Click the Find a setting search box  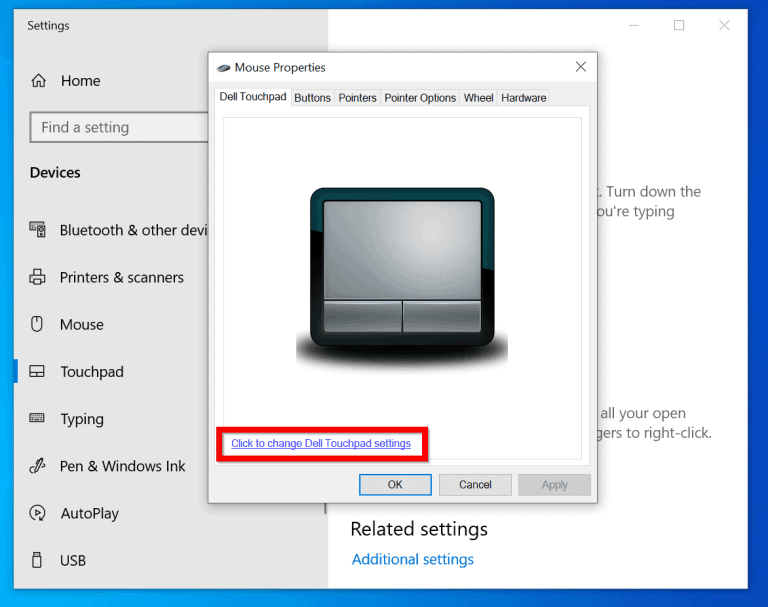119,127
